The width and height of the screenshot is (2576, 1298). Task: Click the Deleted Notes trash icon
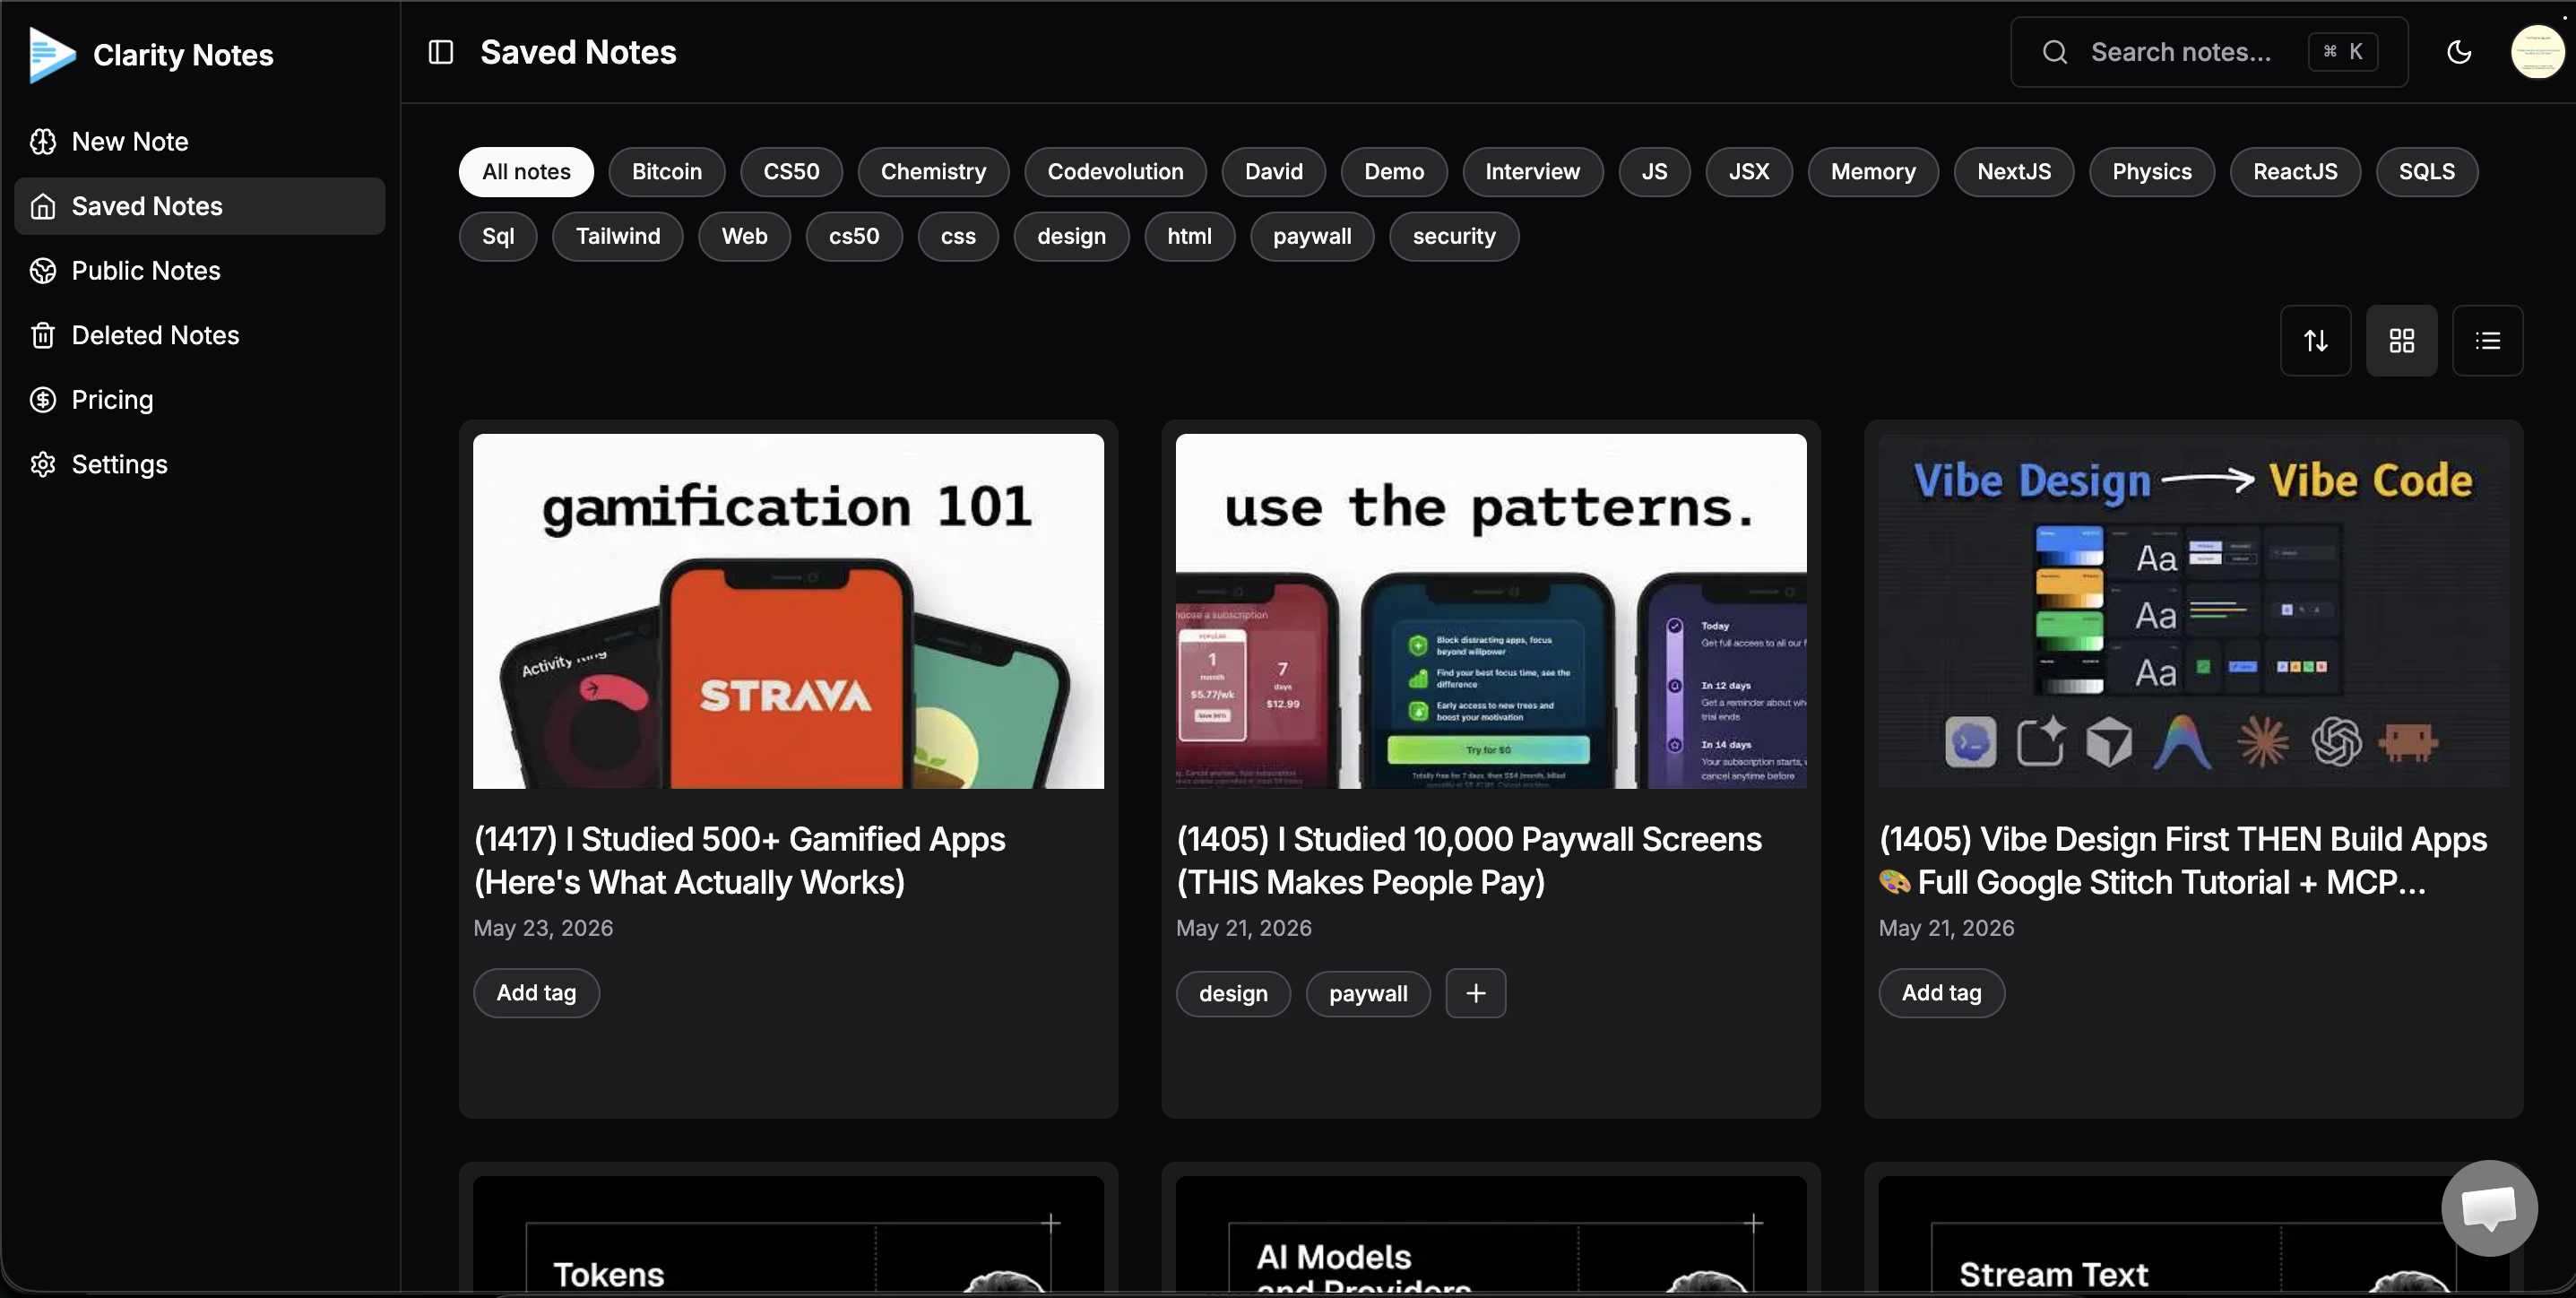tap(43, 335)
